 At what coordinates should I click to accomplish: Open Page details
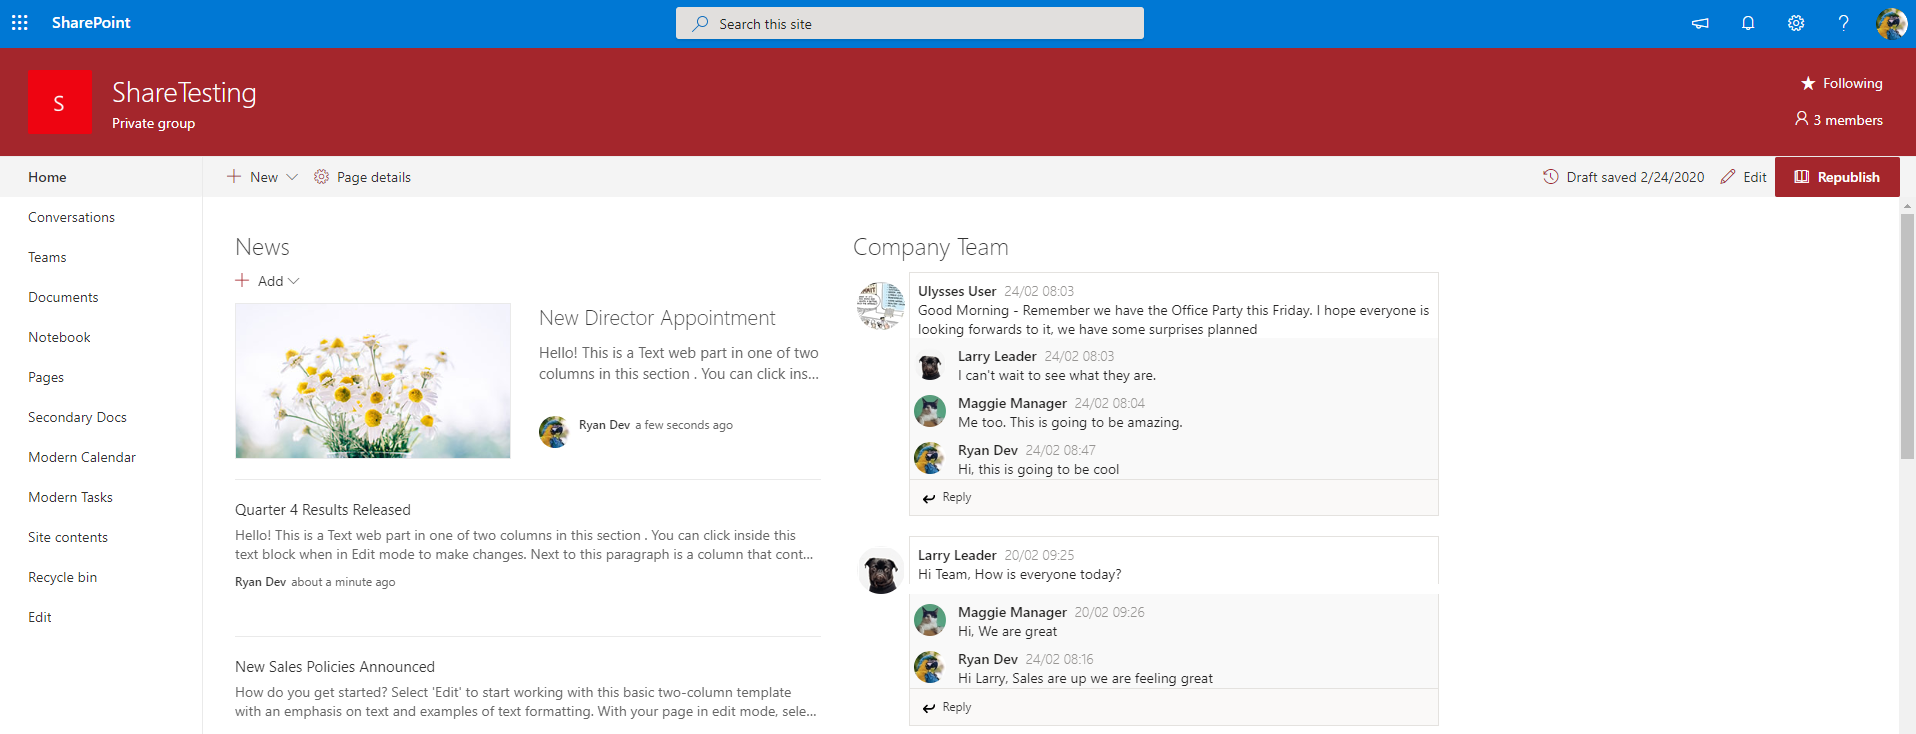coord(362,177)
